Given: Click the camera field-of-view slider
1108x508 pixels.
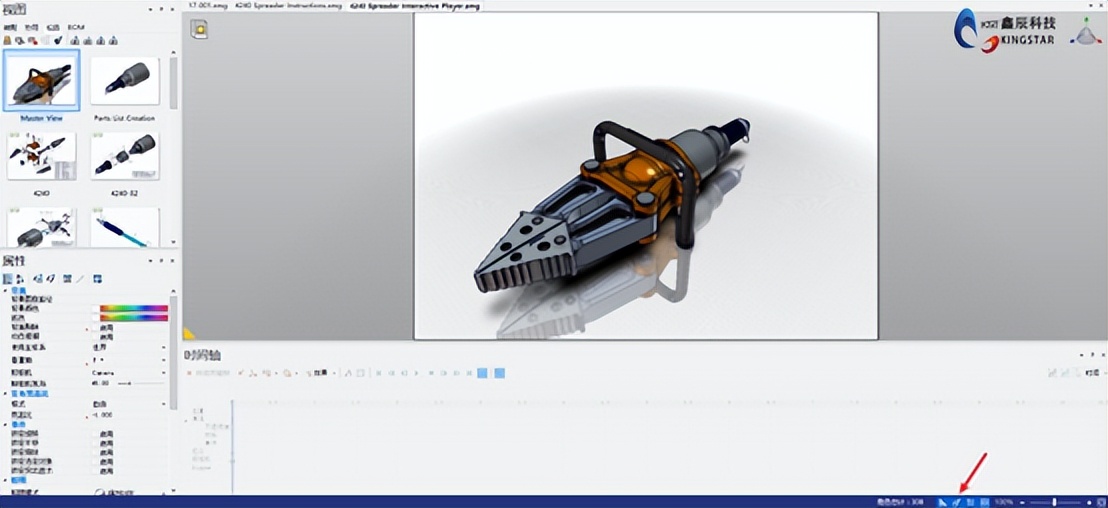Looking at the screenshot, I should point(141,384).
